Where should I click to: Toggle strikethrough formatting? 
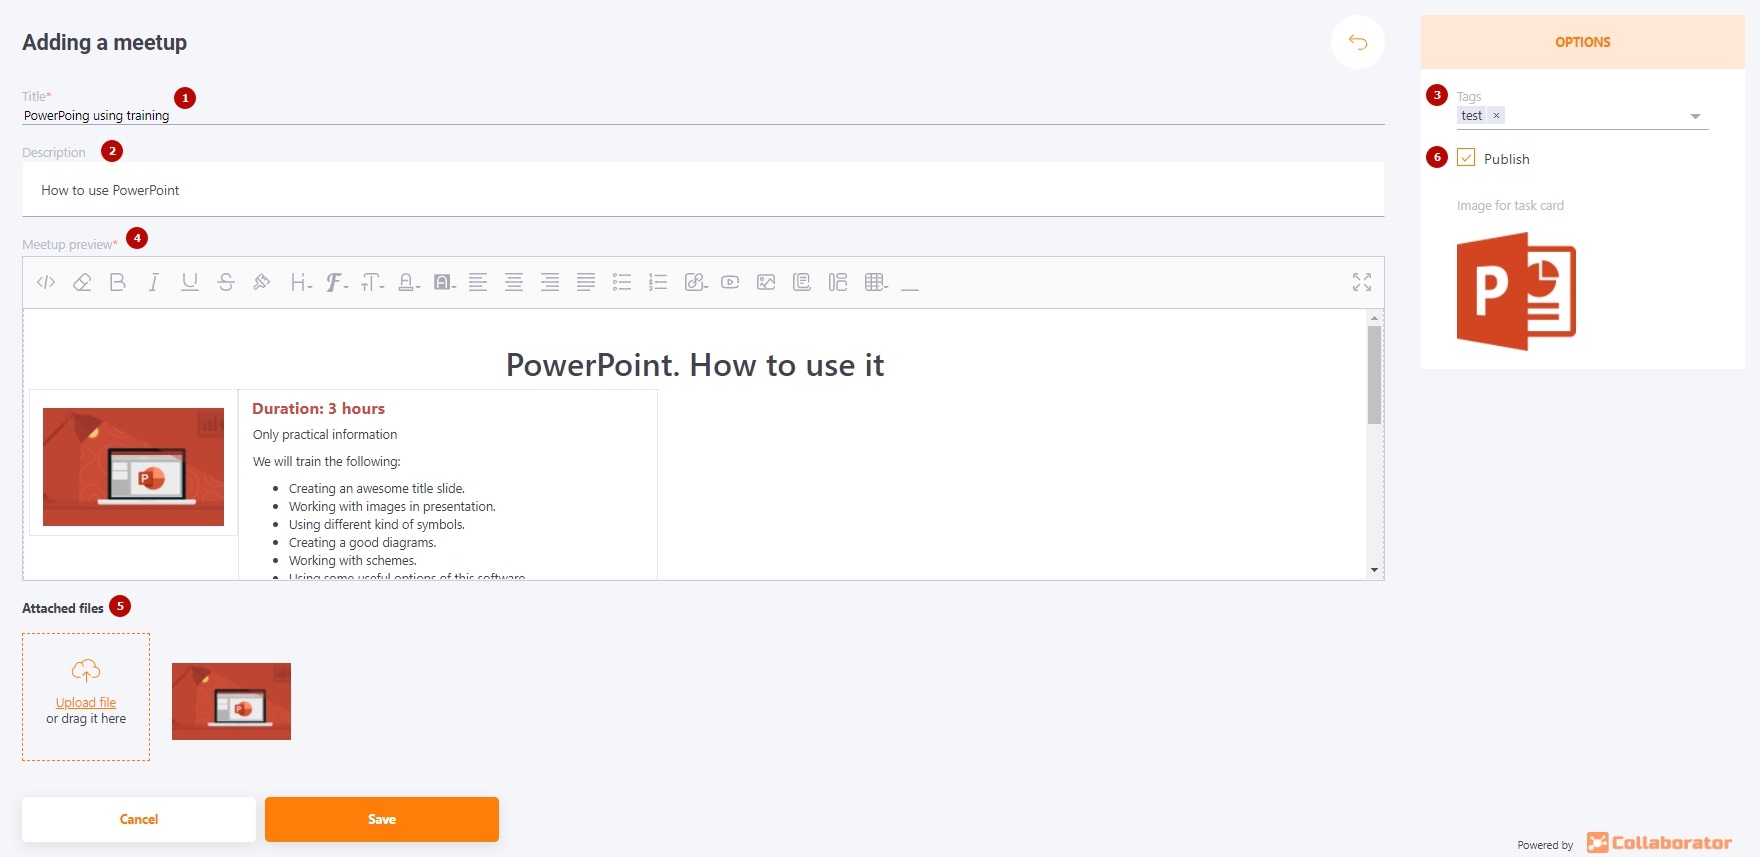tap(226, 283)
